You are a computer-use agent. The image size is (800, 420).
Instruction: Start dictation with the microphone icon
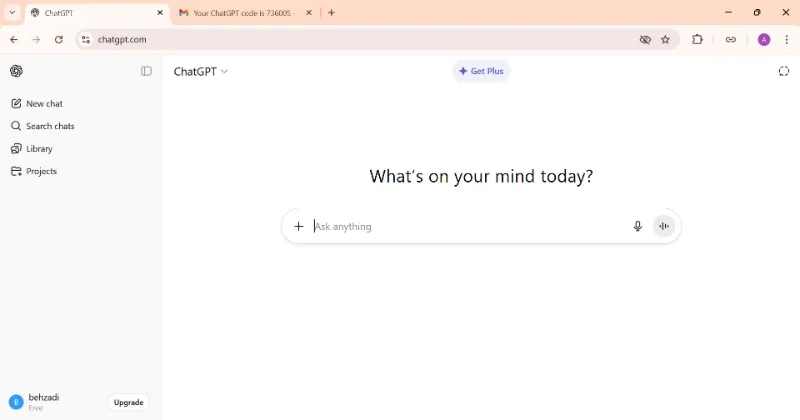point(637,226)
